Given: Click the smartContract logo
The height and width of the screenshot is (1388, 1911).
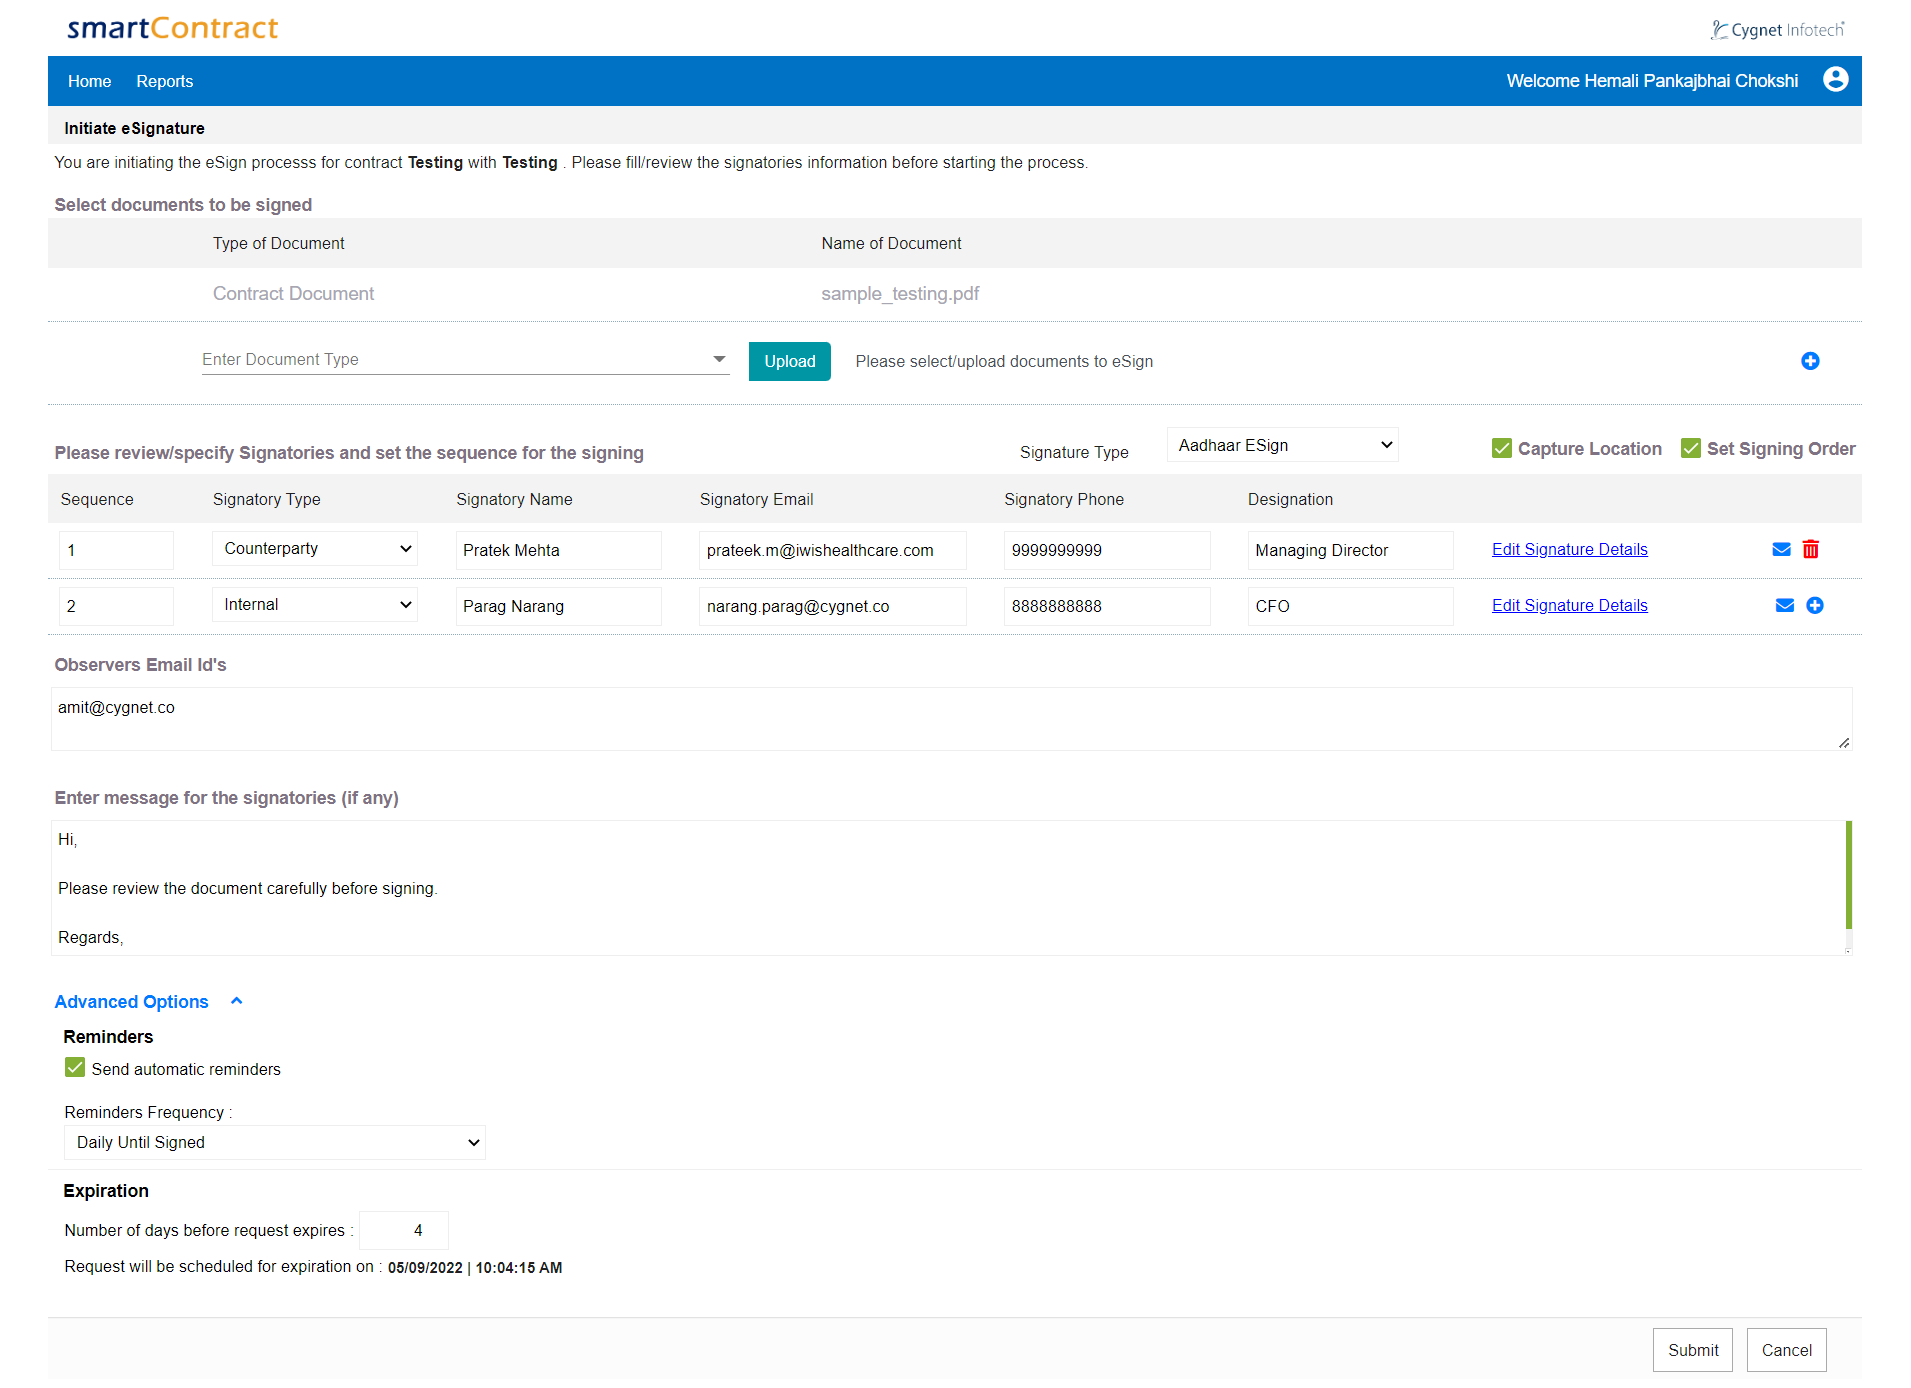Looking at the screenshot, I should [x=173, y=28].
